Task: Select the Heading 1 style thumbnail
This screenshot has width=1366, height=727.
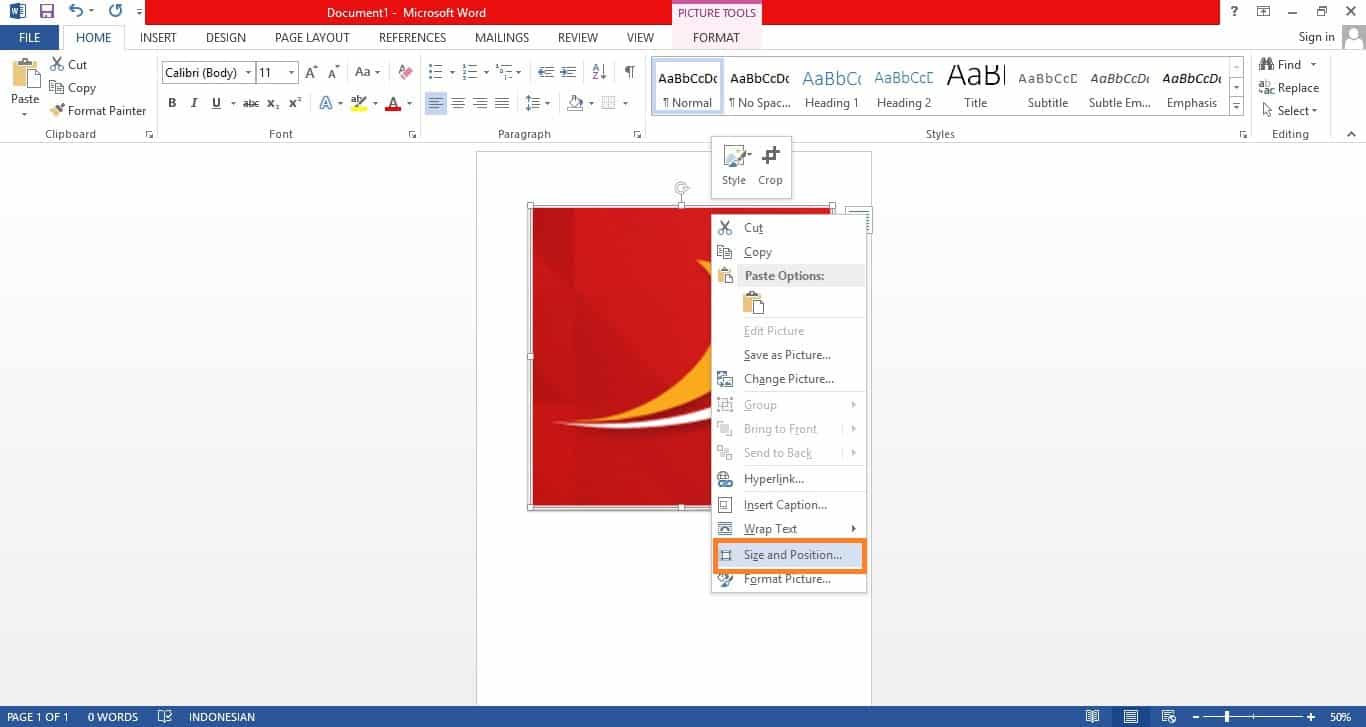Action: [x=831, y=88]
